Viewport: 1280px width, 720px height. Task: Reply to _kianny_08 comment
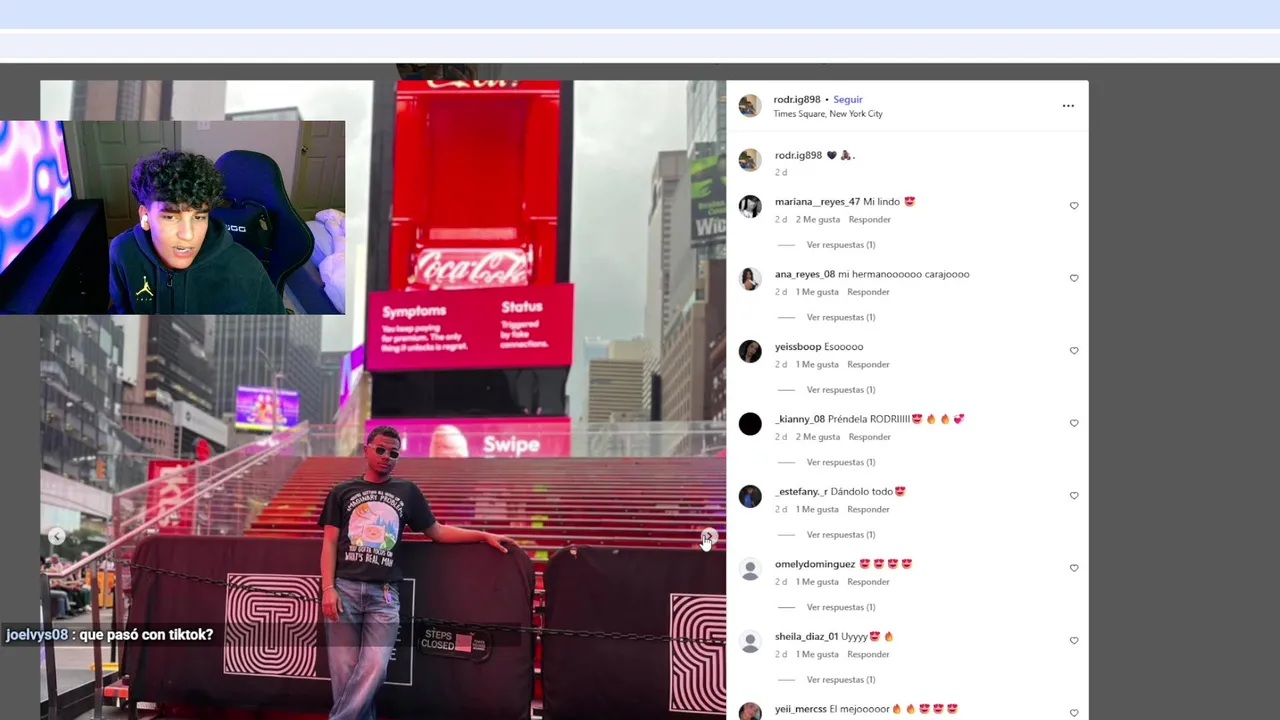point(869,437)
